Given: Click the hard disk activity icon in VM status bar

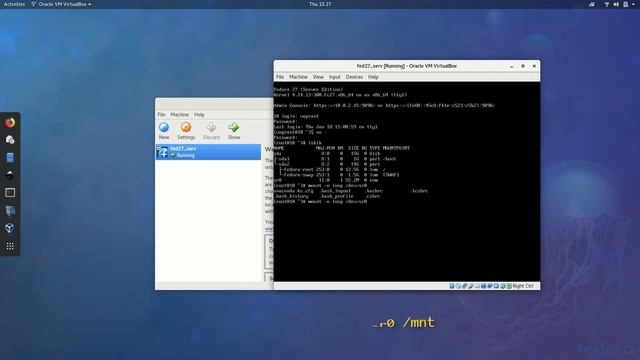Looking at the screenshot, I should [452, 286].
